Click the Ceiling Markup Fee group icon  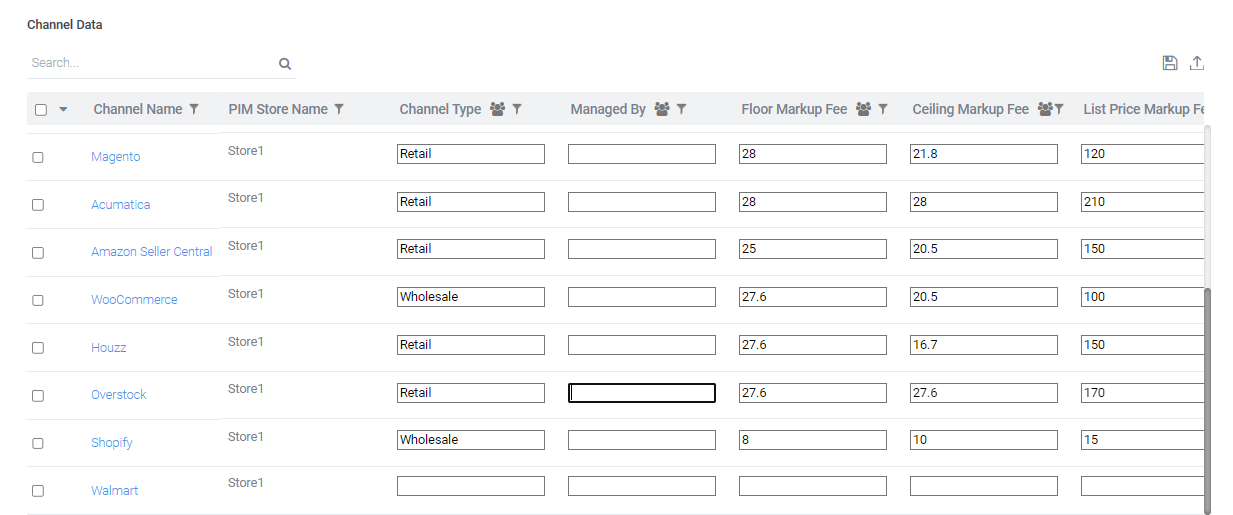pyautogui.click(x=1044, y=109)
